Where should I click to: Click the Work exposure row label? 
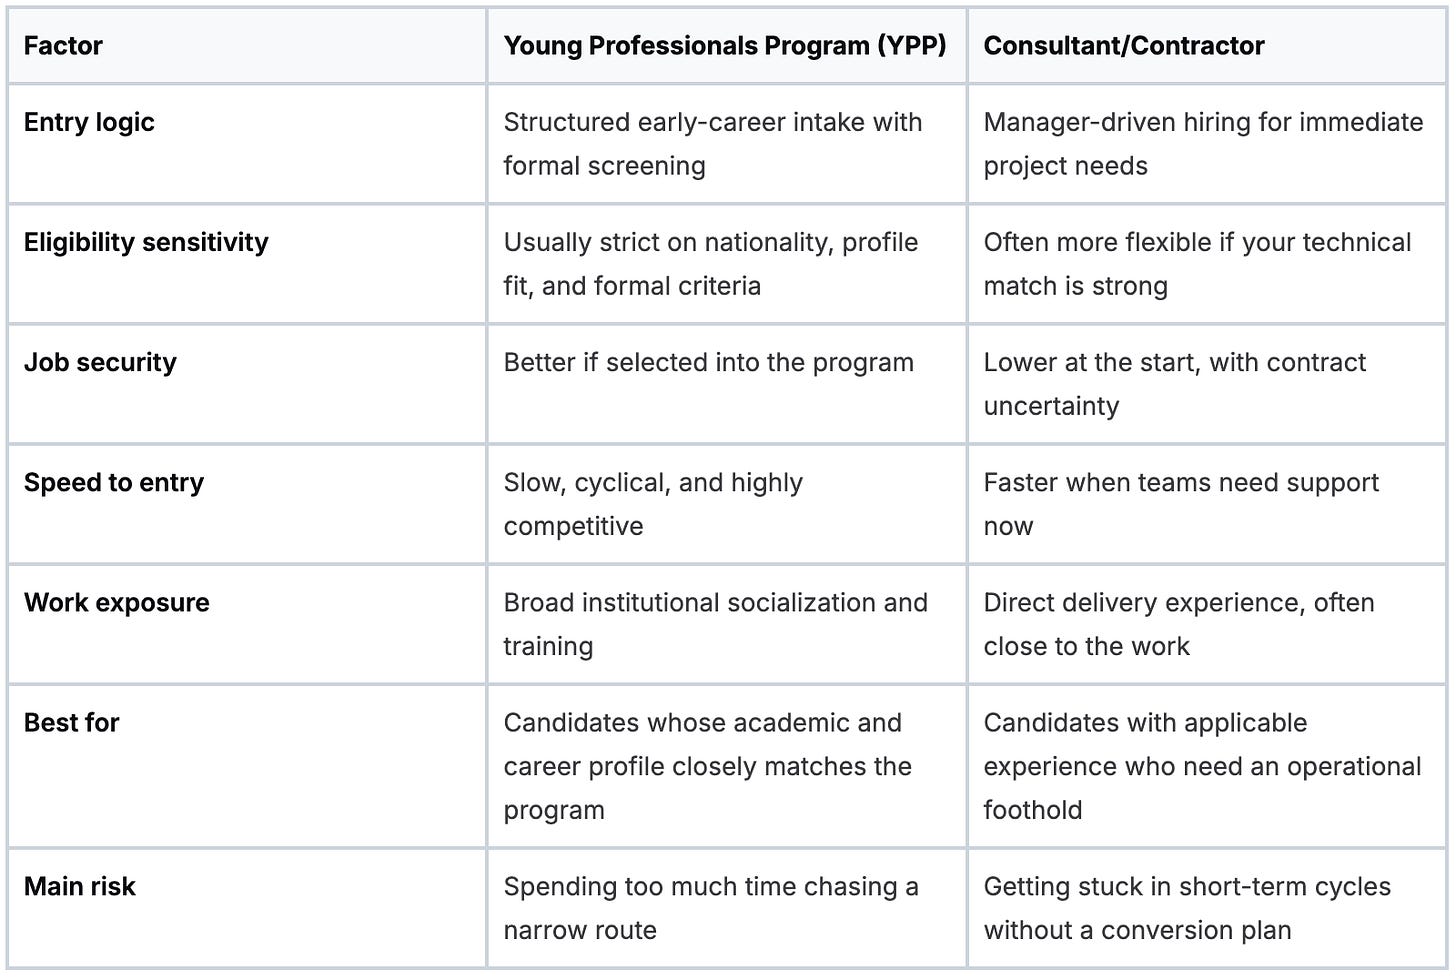117,602
